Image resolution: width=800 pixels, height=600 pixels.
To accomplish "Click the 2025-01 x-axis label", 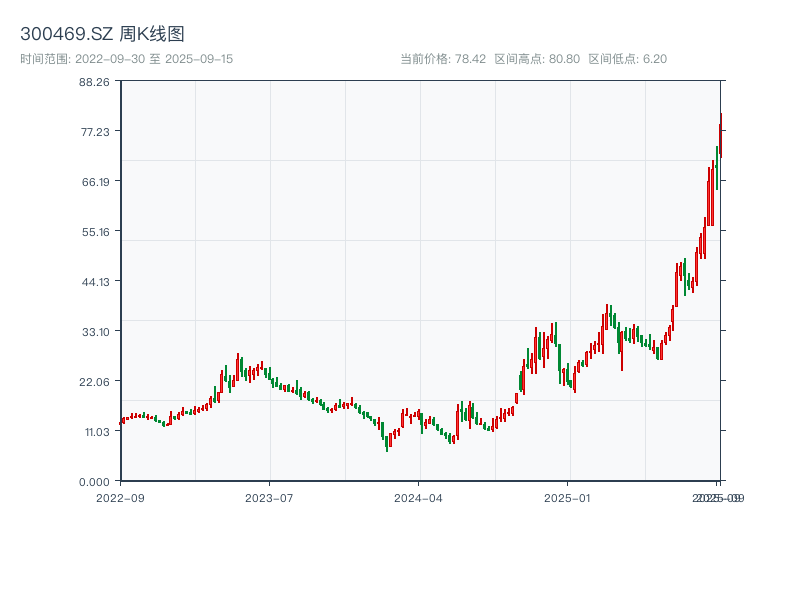I will coord(569,497).
